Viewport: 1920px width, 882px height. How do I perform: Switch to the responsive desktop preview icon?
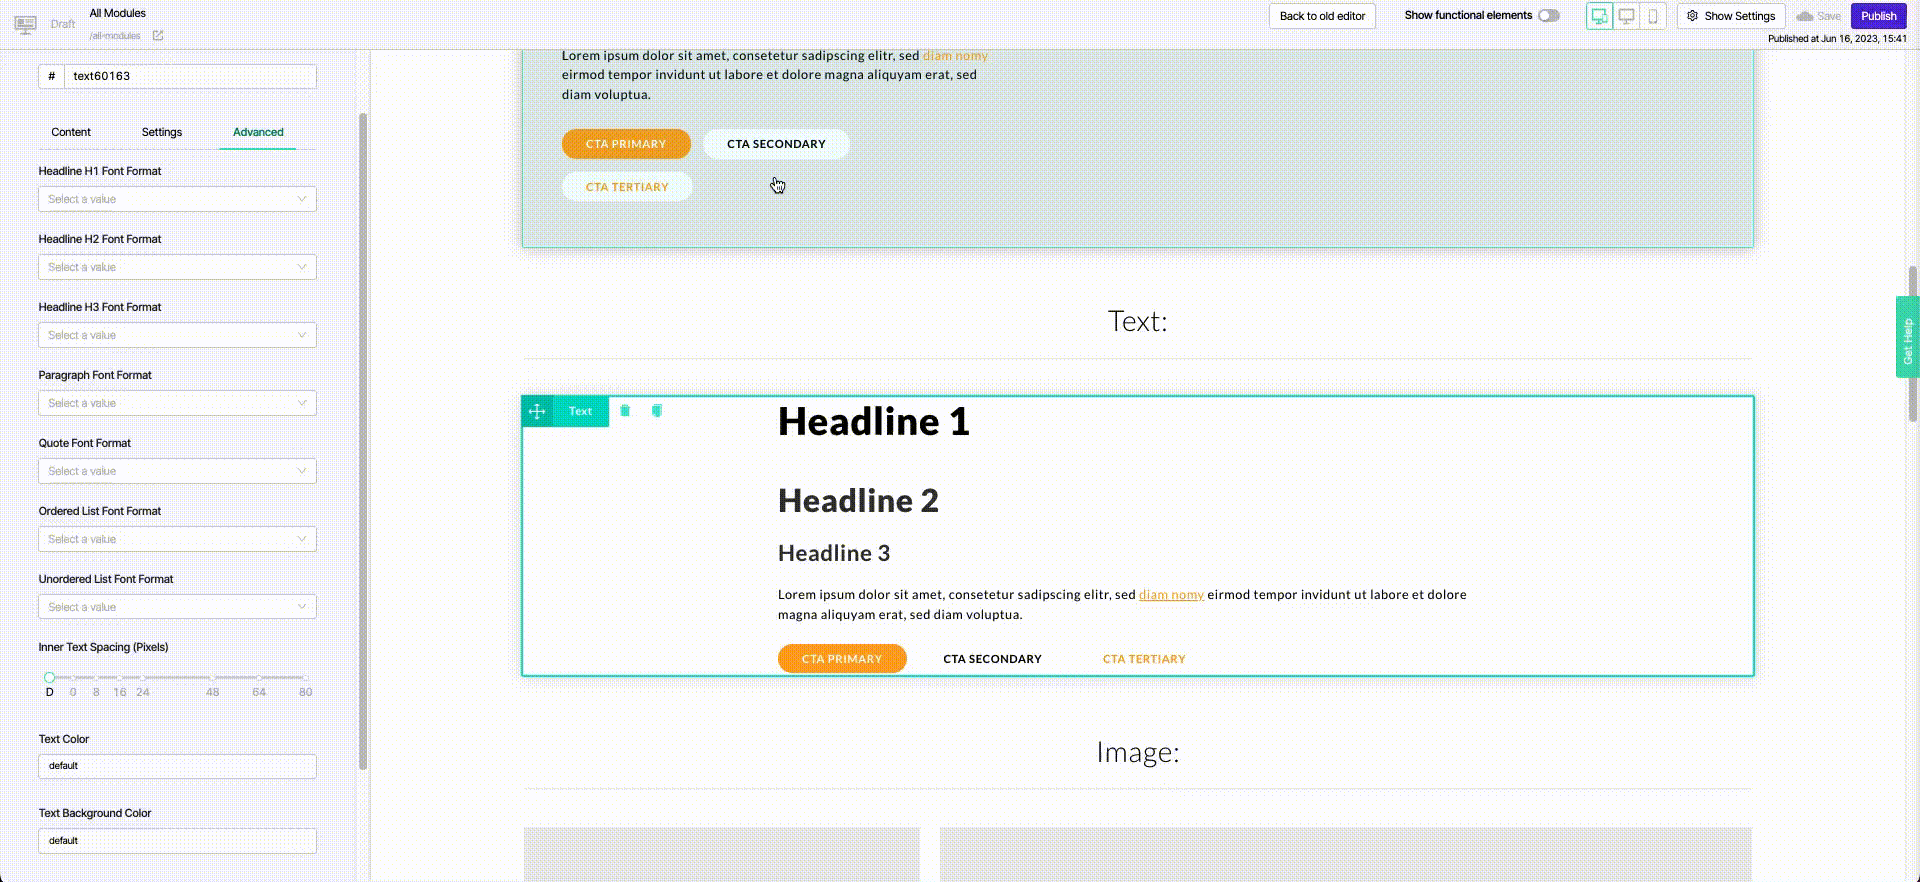click(x=1599, y=16)
